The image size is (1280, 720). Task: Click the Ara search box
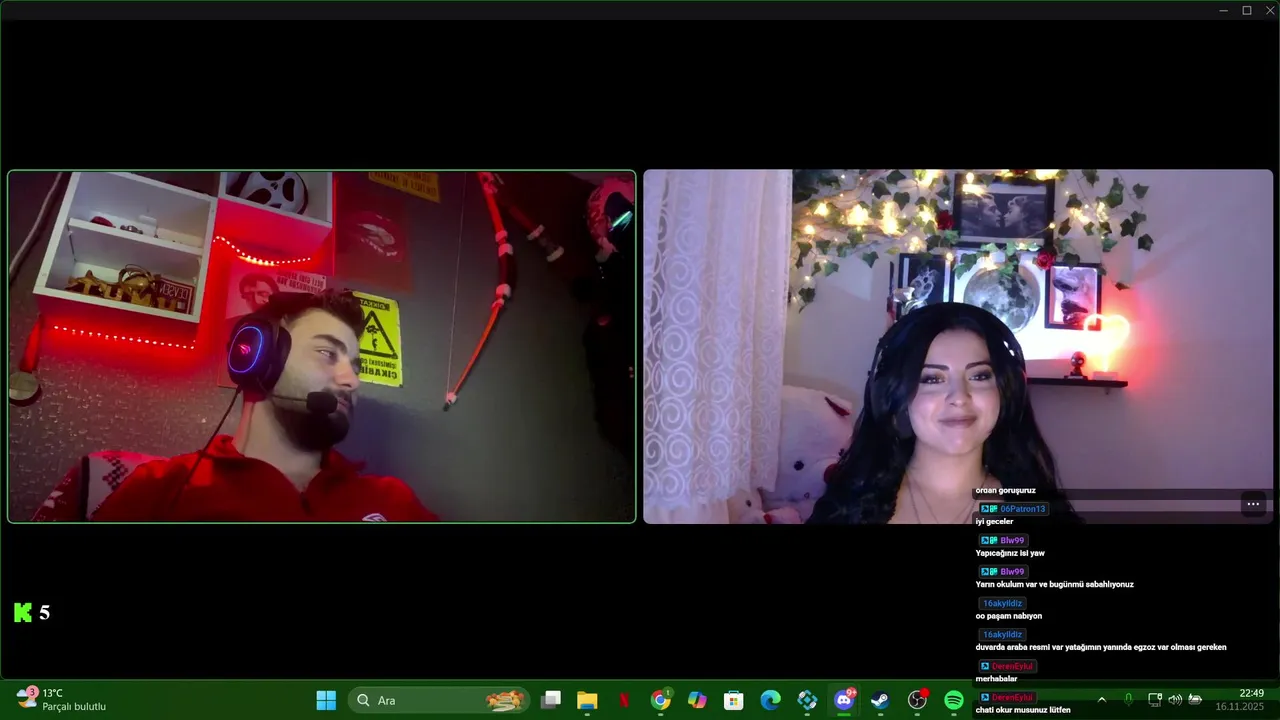[x=439, y=700]
